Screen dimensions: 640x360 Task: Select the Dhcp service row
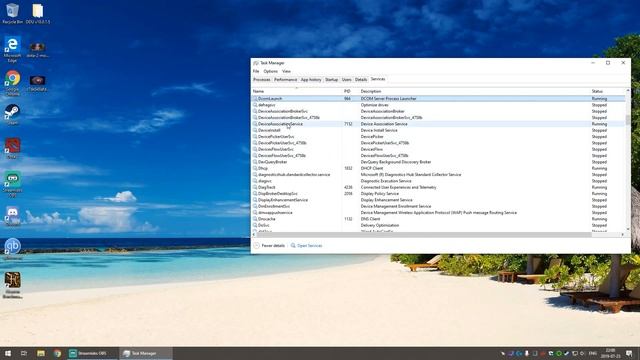(x=438, y=168)
